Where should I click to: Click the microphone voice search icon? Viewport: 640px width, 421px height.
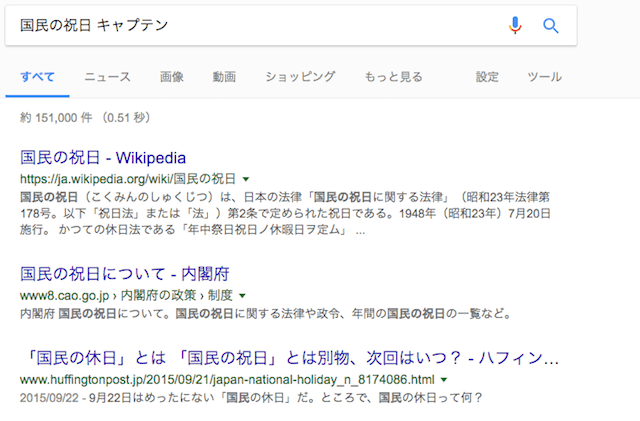click(x=515, y=25)
